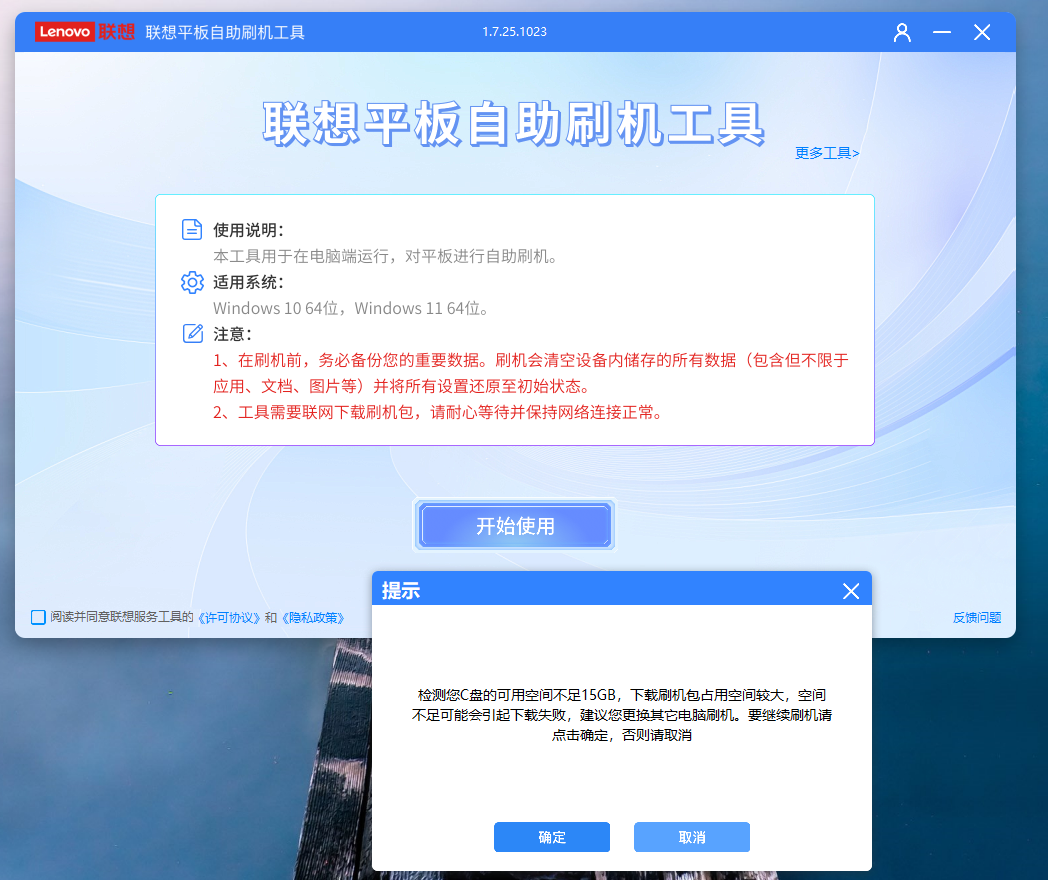Enable the license agreement checkbox
Screen dimensions: 1048x880
point(37,618)
